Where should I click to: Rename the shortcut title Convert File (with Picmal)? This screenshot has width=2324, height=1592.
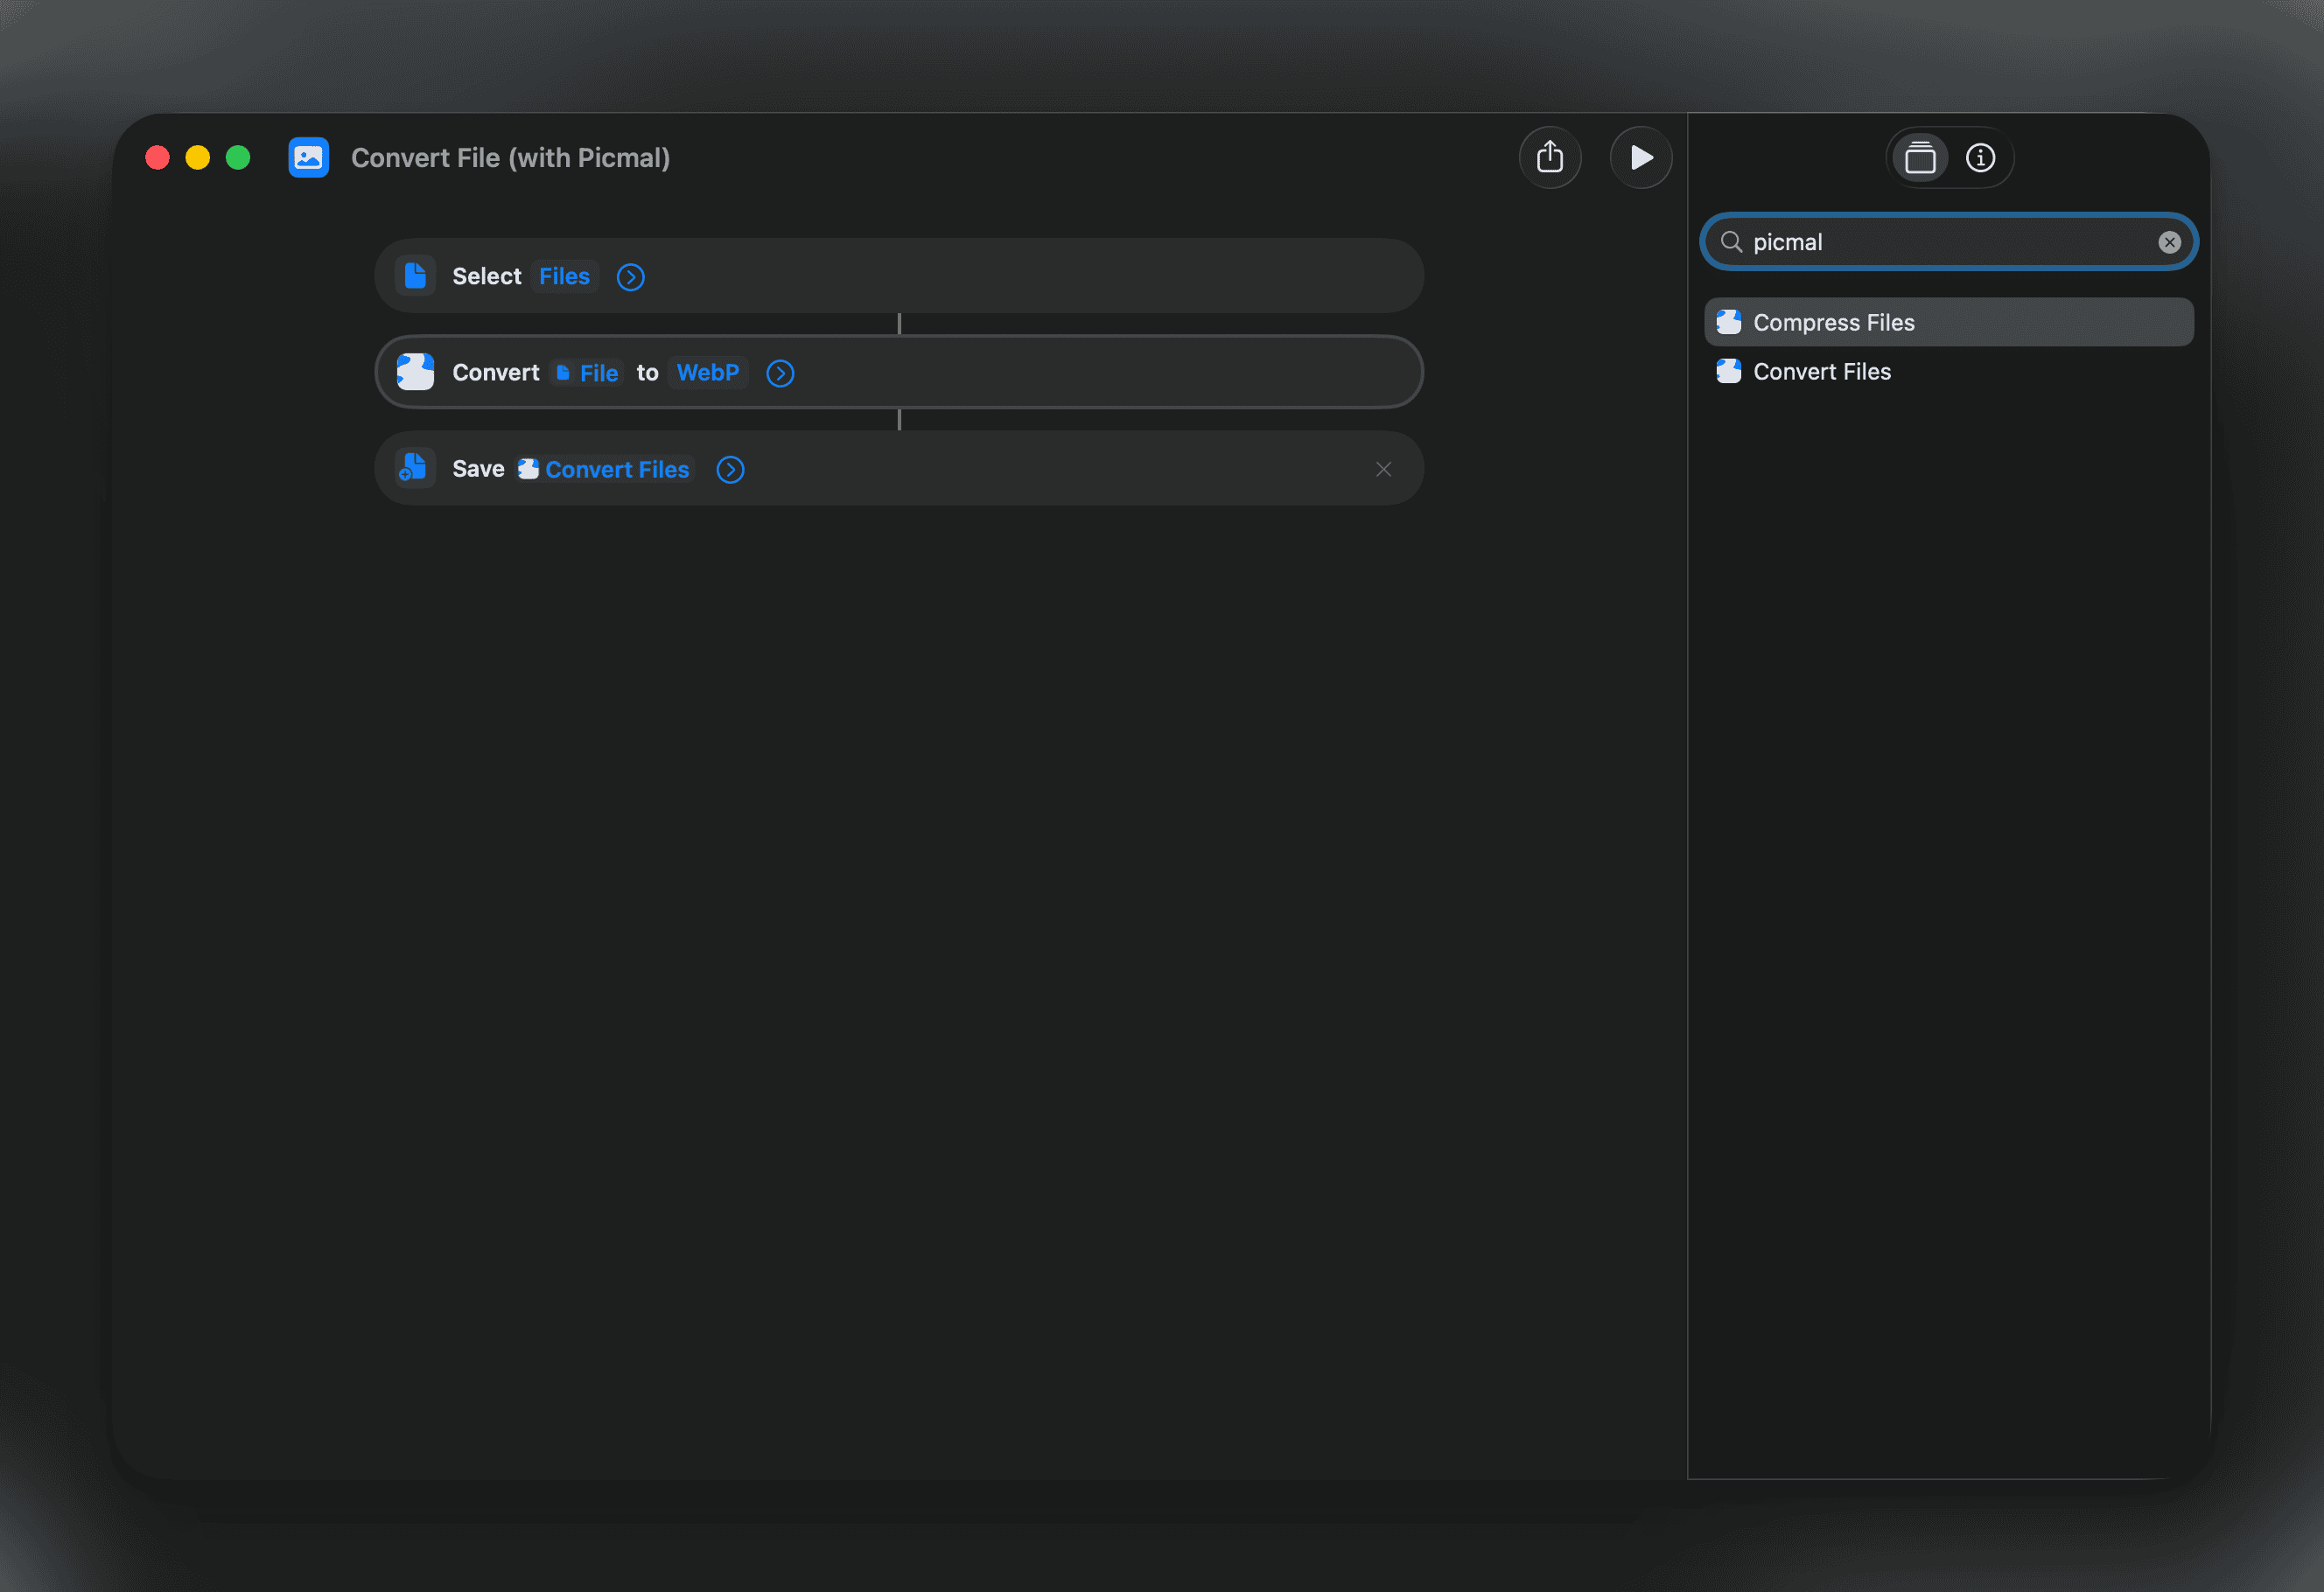510,158
